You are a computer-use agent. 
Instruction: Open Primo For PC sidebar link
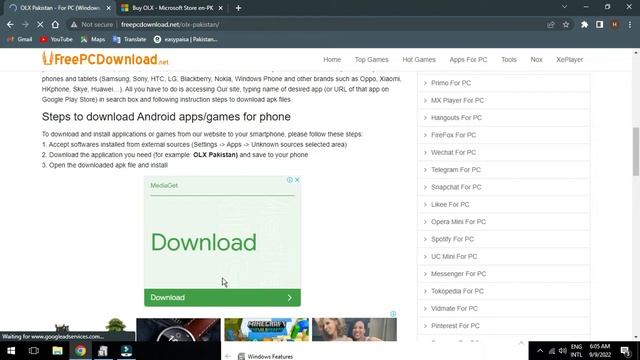[x=451, y=83]
